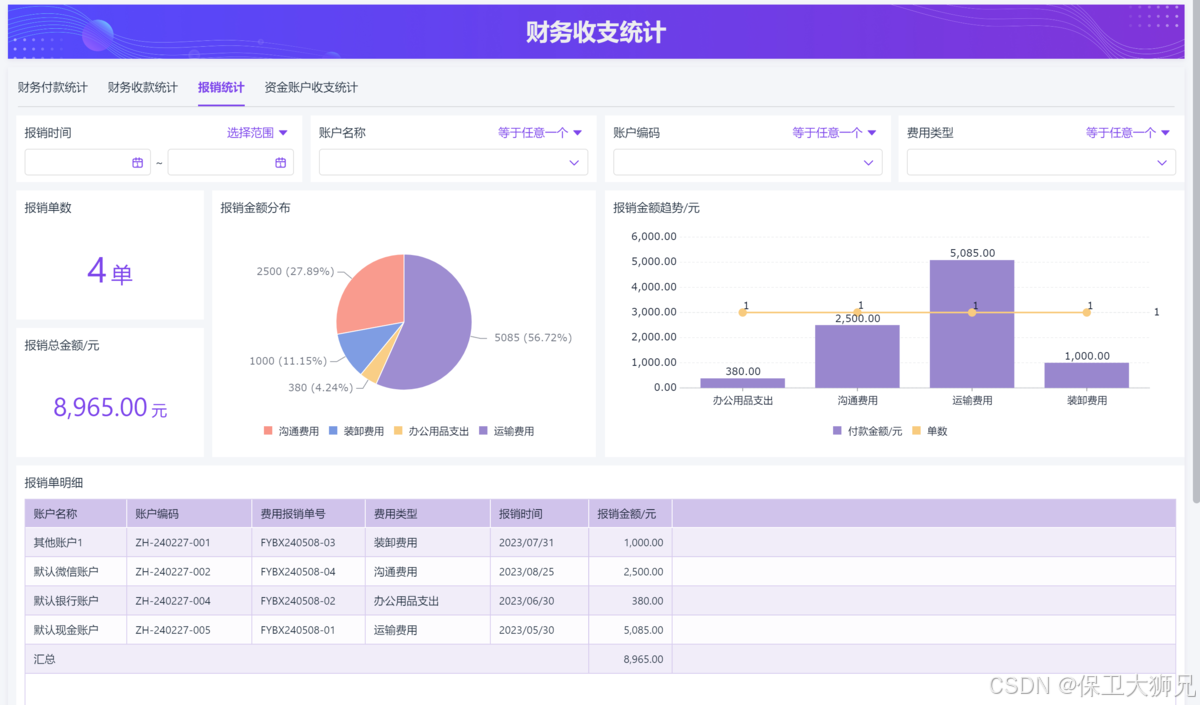Click the date cell 2023/05/30
This screenshot has height=705, width=1200.
pyautogui.click(x=540, y=630)
